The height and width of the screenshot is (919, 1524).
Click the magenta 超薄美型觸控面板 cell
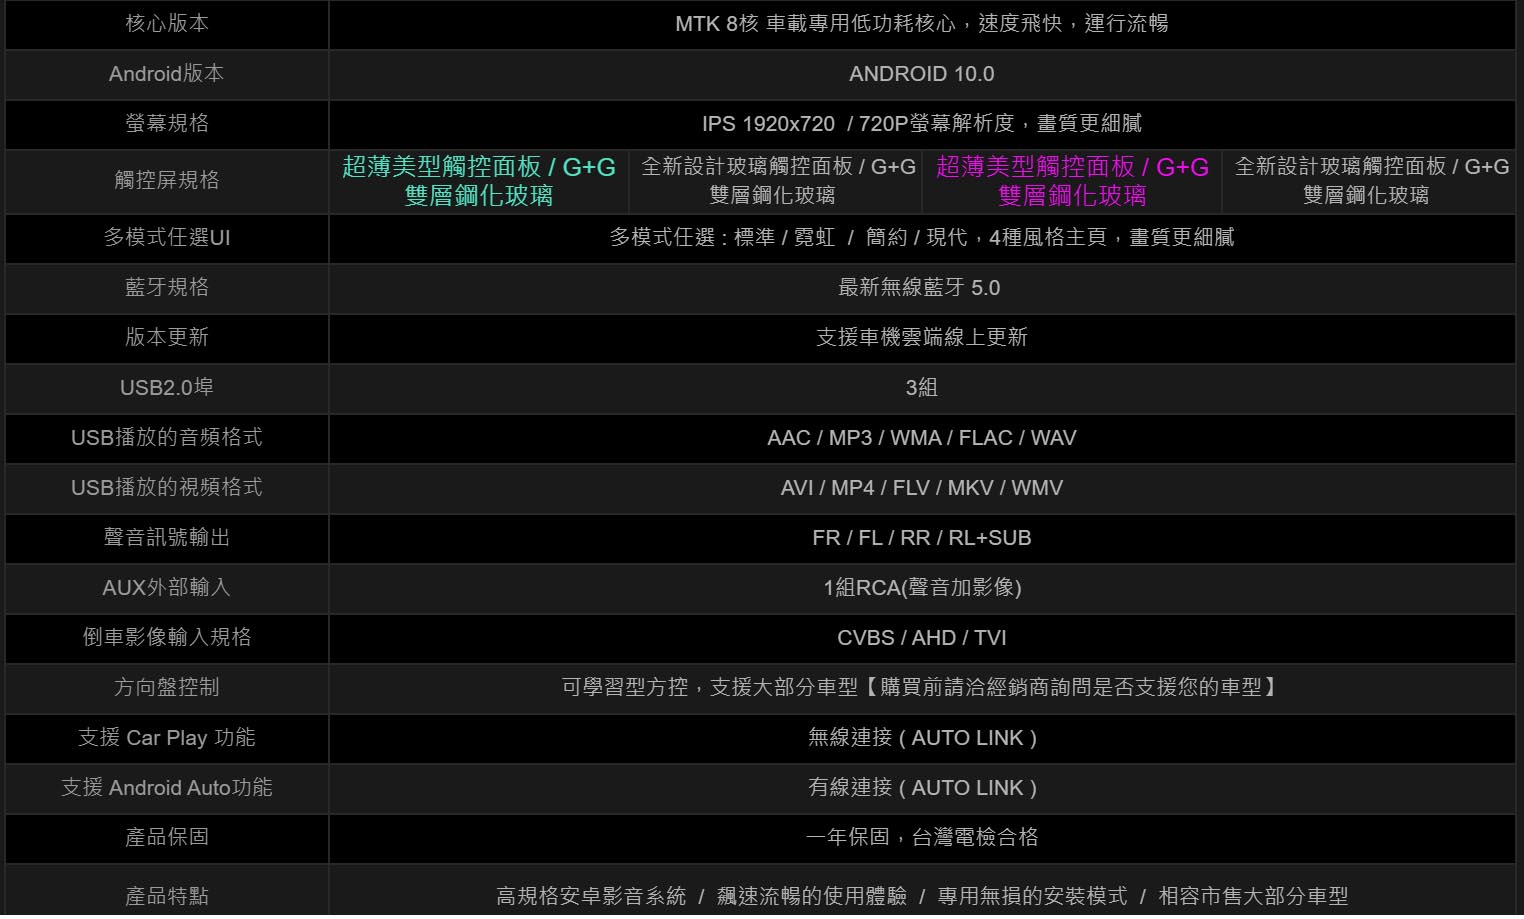click(x=1072, y=181)
